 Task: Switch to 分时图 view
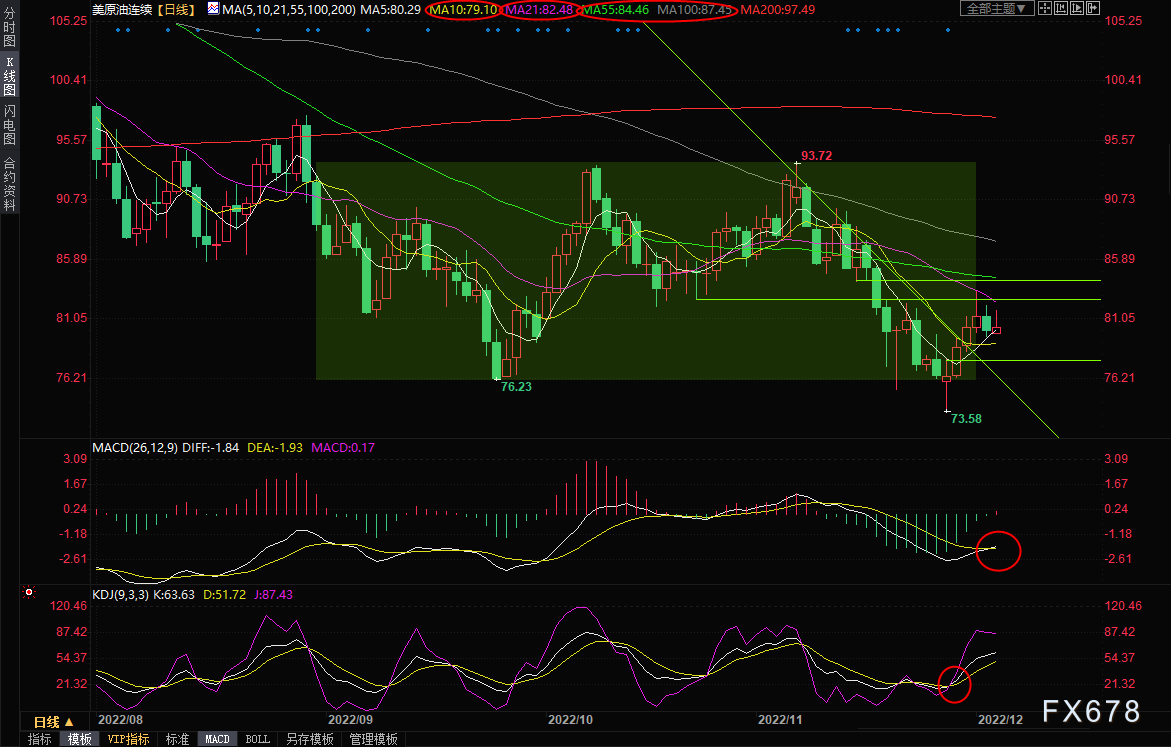(x=10, y=28)
